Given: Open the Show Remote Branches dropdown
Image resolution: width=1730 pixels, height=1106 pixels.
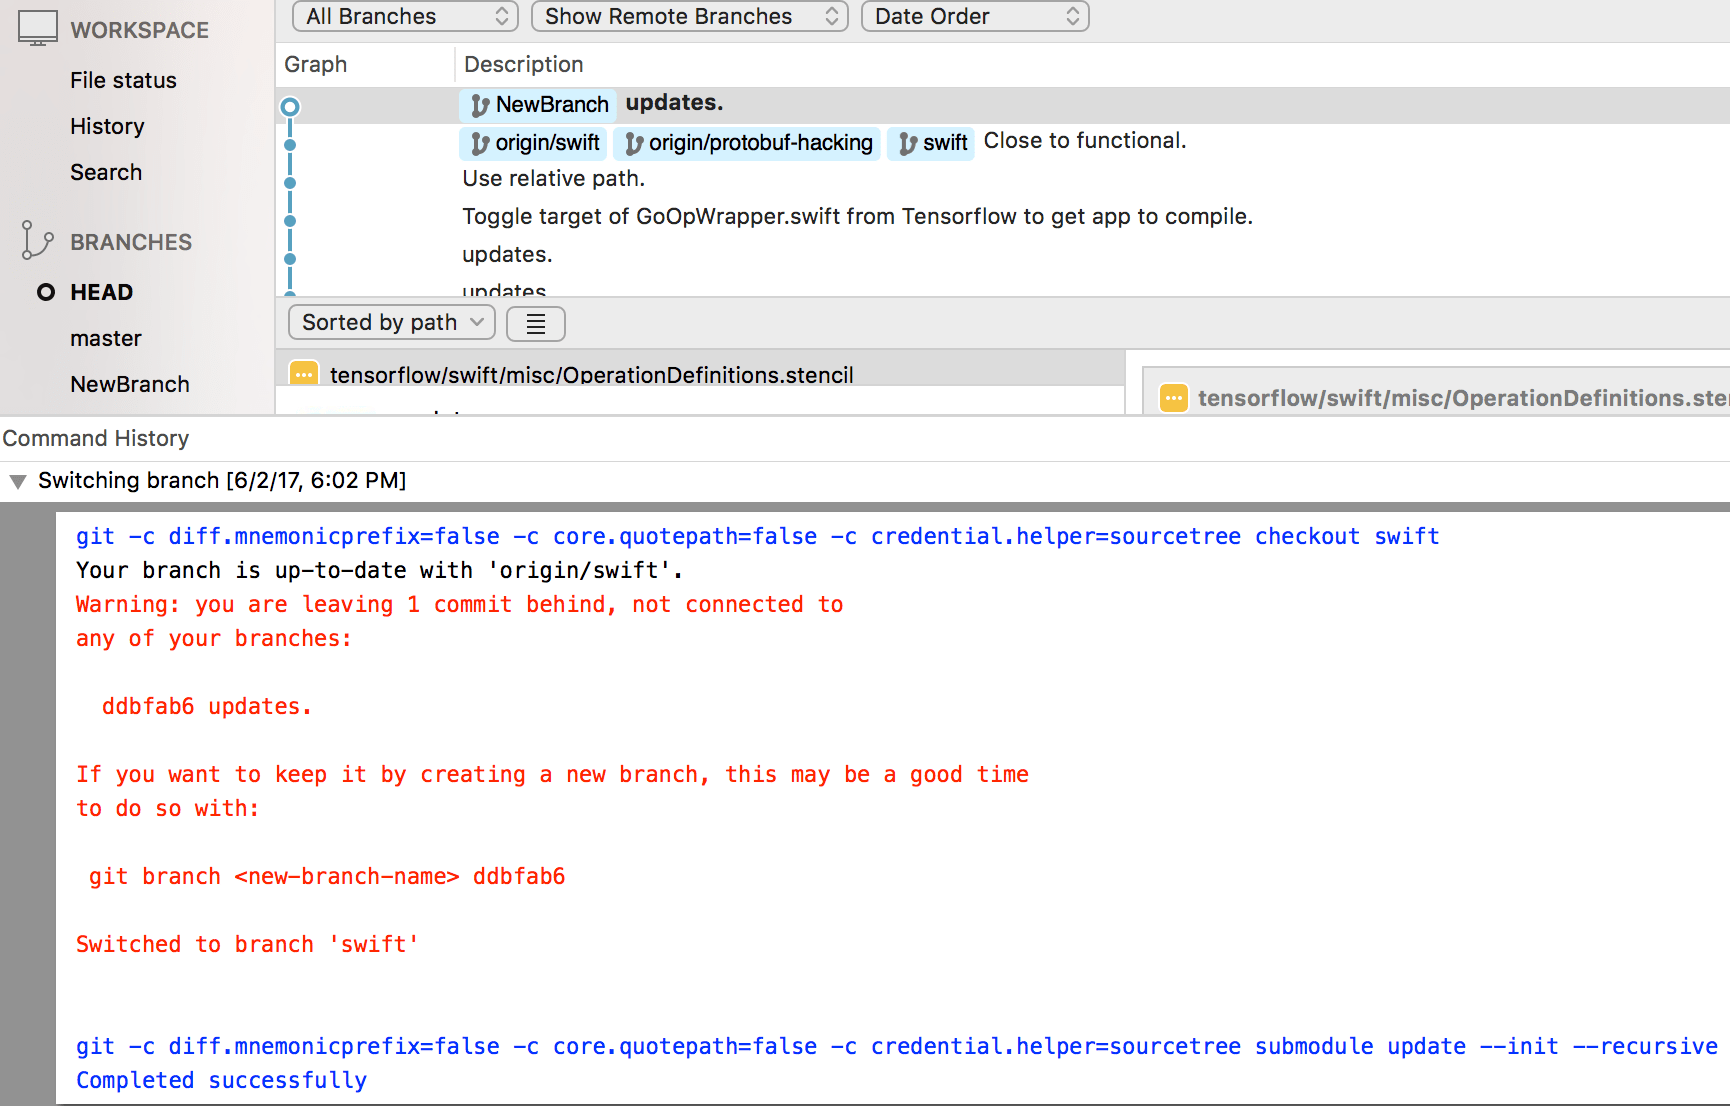Looking at the screenshot, I should coord(690,16).
